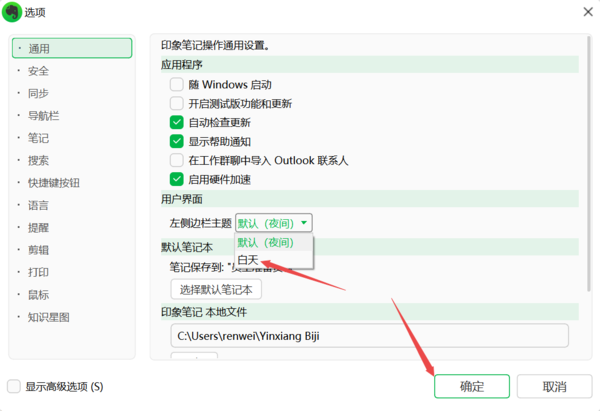Switch to 同步 settings category
Viewport: 600px width, 411px height.
pos(39,93)
